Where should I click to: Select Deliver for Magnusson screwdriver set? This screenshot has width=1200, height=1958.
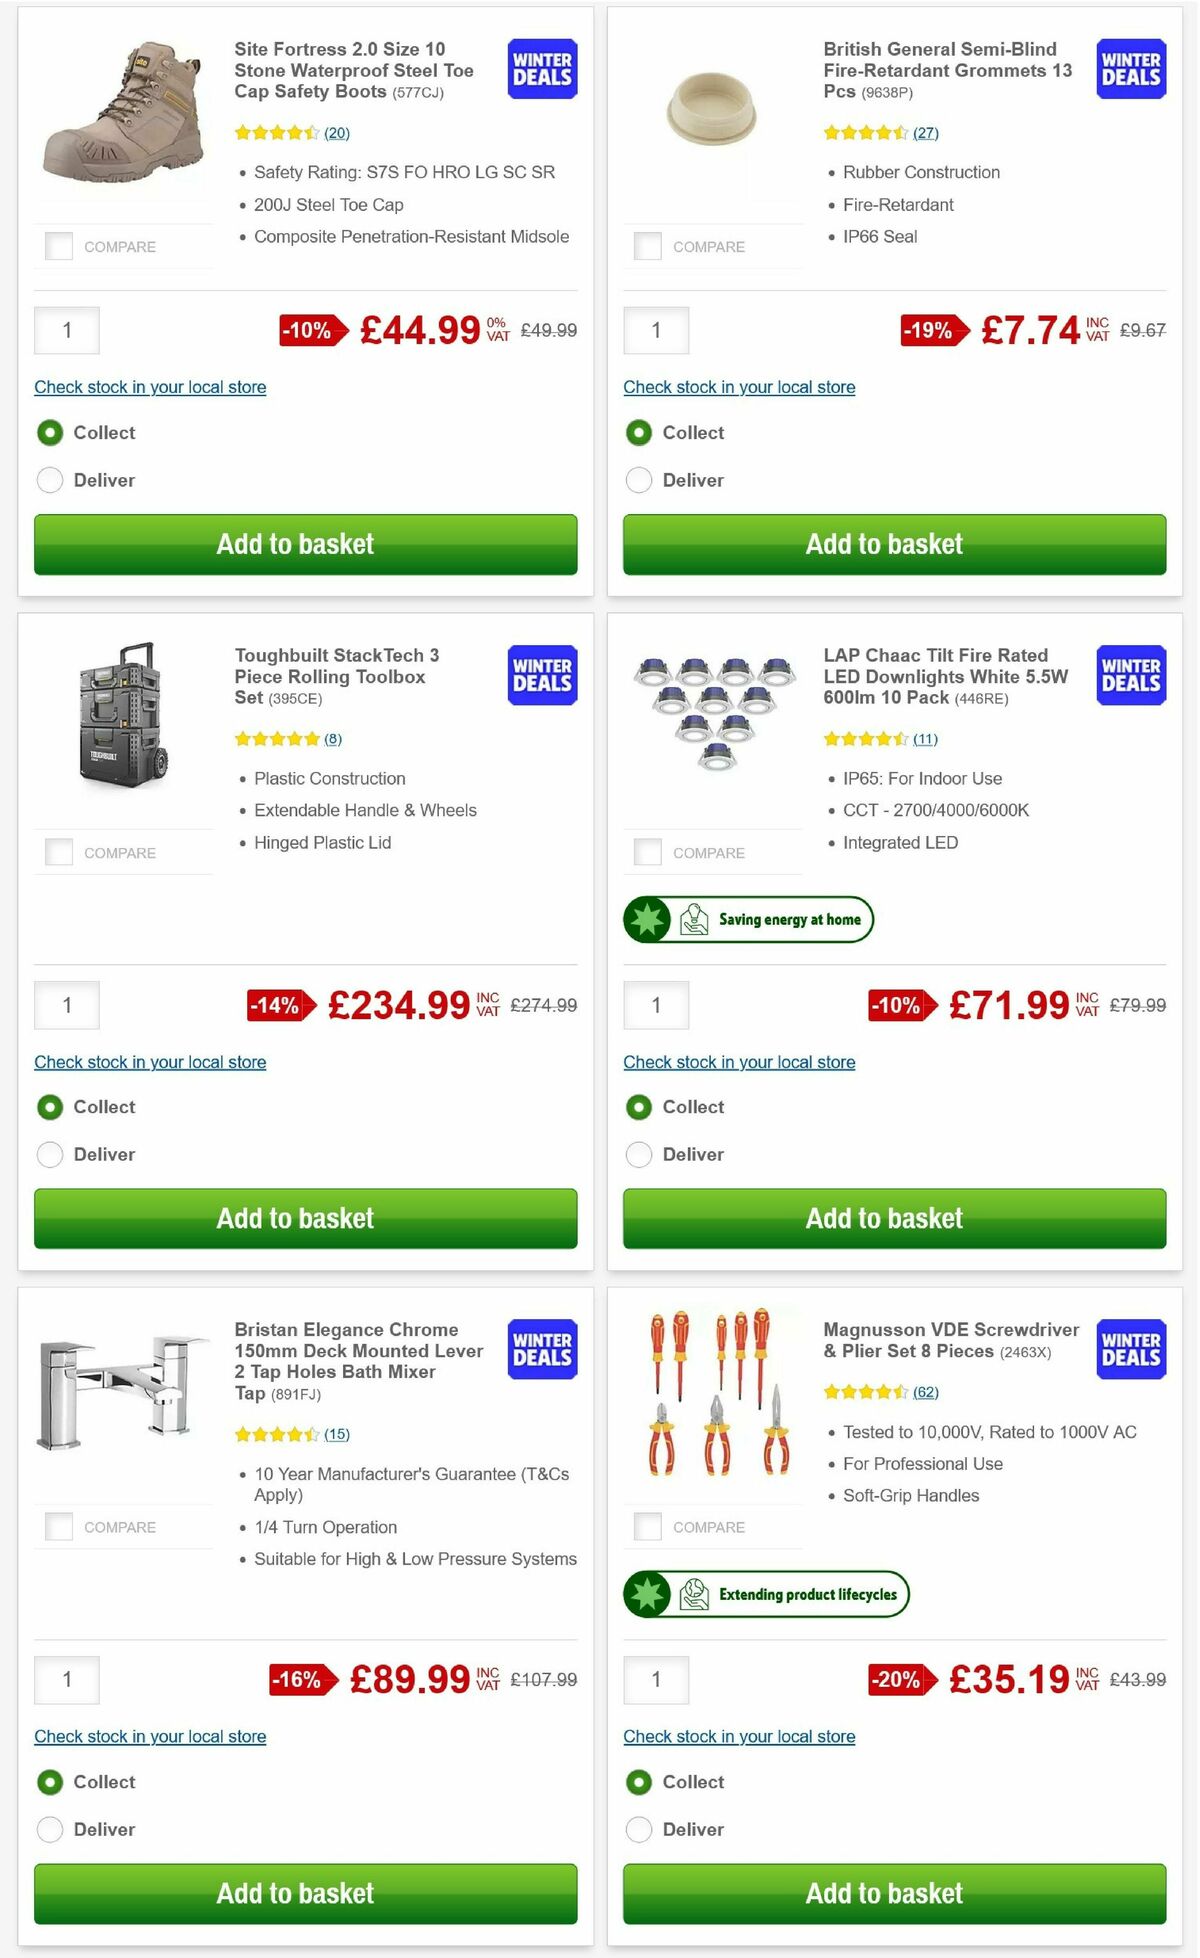[x=639, y=1829]
